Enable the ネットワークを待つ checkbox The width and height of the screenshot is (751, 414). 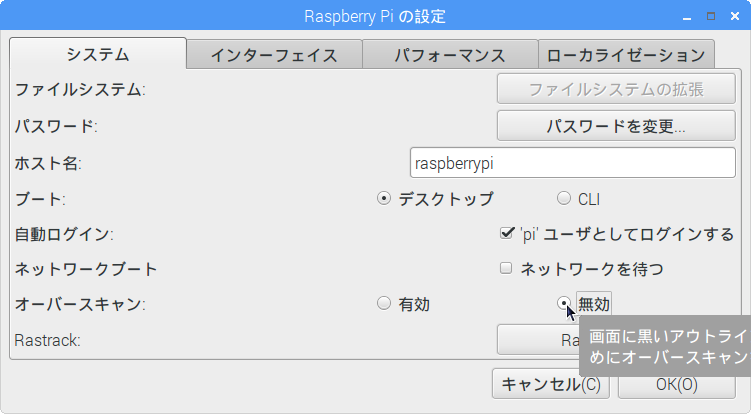click(506, 268)
